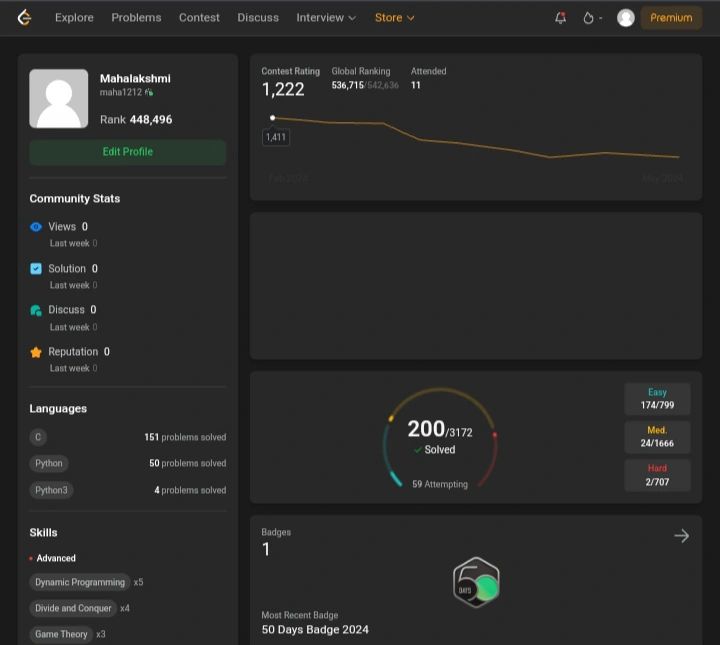The width and height of the screenshot is (720, 645).
Task: Click the Advanced skills heading
Action: click(x=56, y=558)
